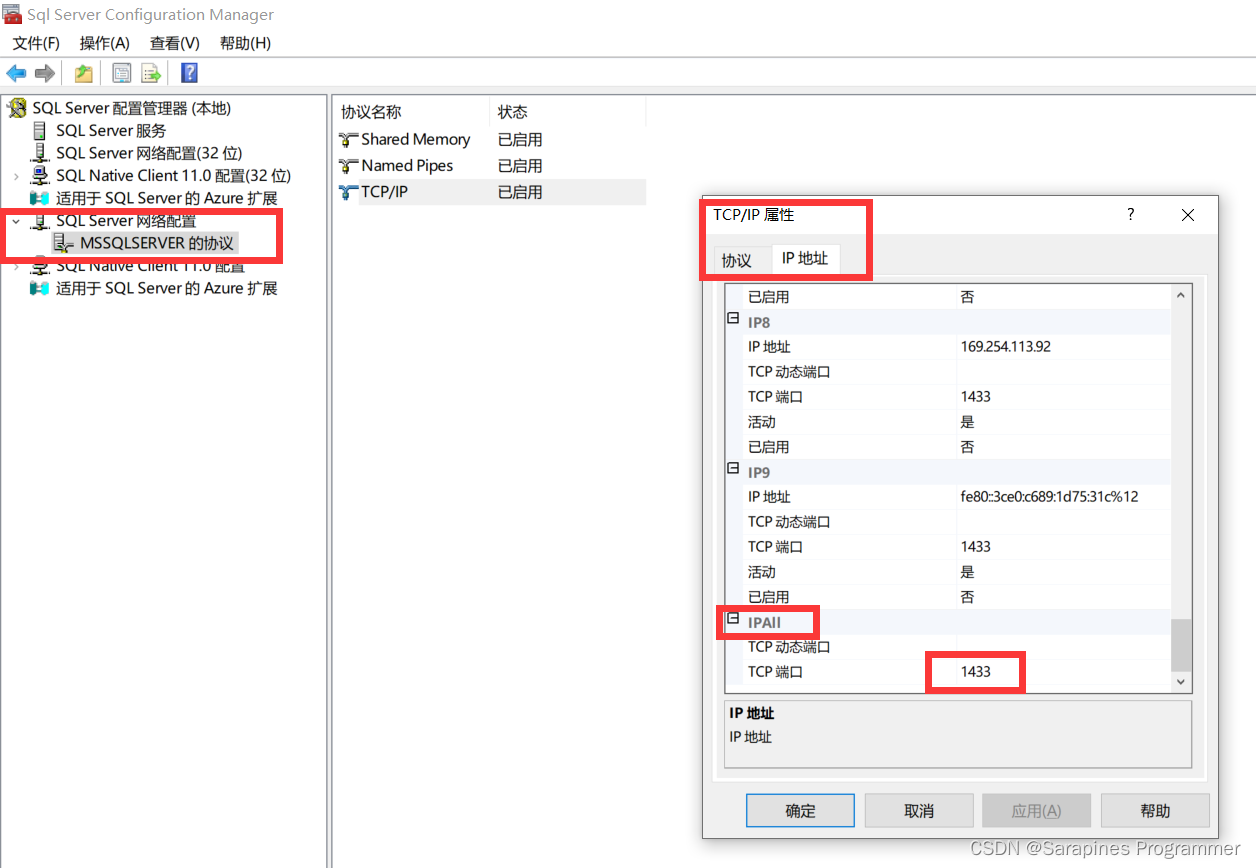1256x868 pixels.
Task: Select the TCP/IP protocol row
Action: pyautogui.click(x=491, y=192)
